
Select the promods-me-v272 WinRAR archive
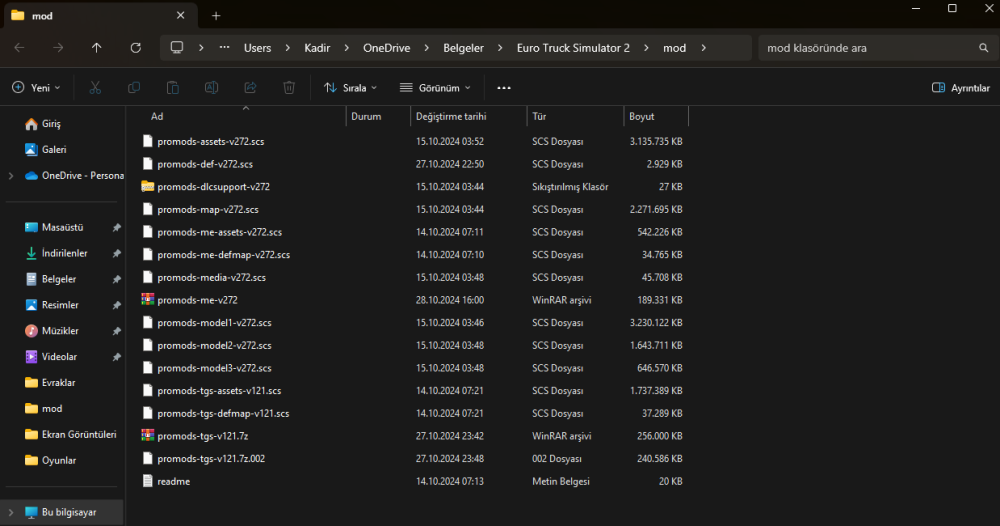tap(197, 300)
